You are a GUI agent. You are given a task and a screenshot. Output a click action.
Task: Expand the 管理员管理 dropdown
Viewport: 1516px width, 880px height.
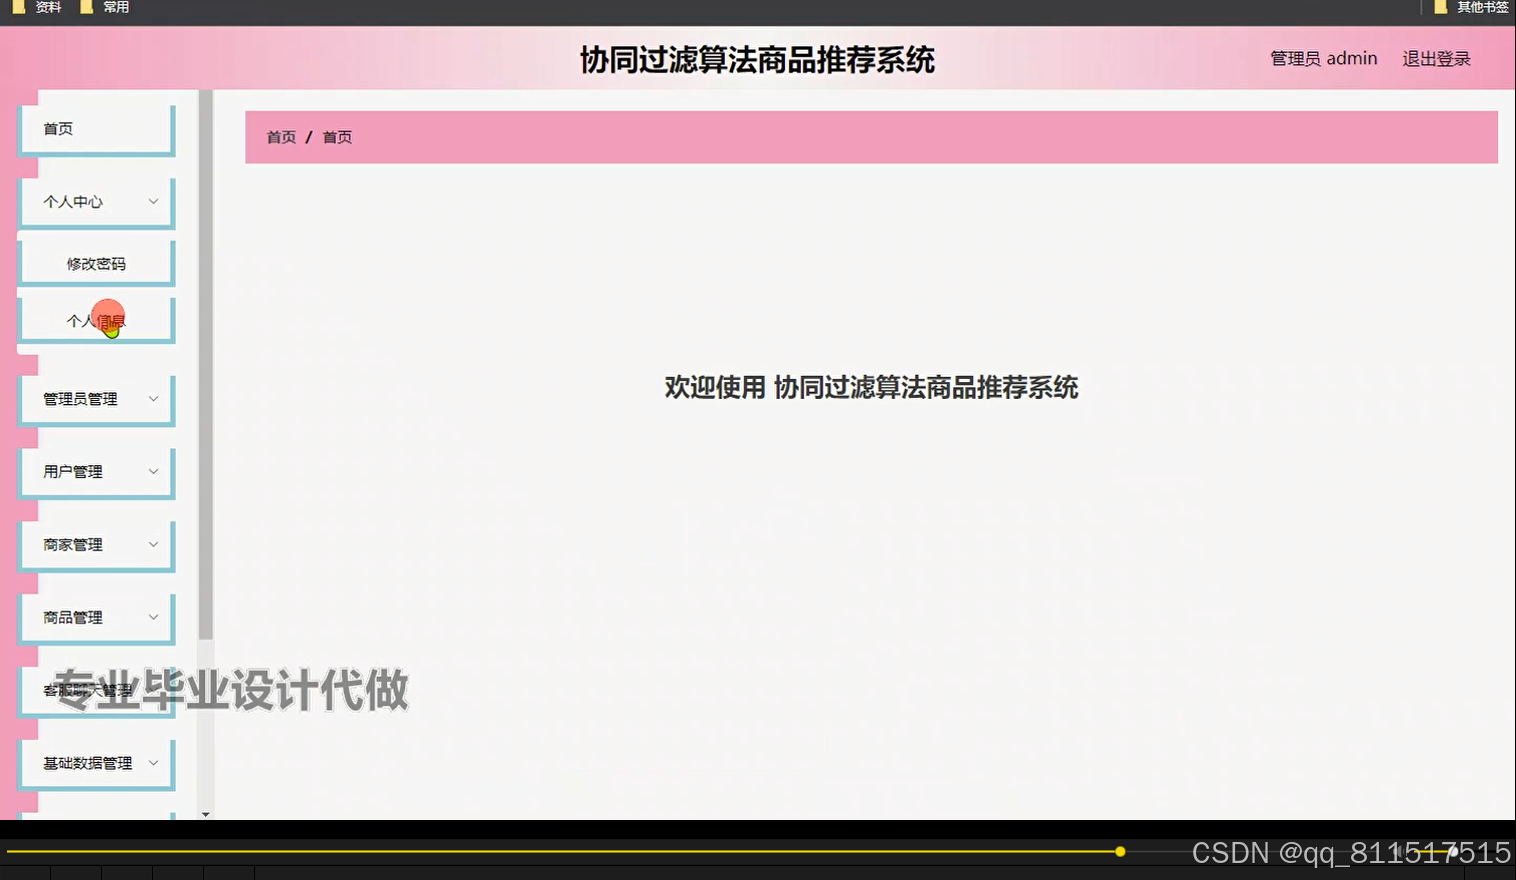point(153,398)
